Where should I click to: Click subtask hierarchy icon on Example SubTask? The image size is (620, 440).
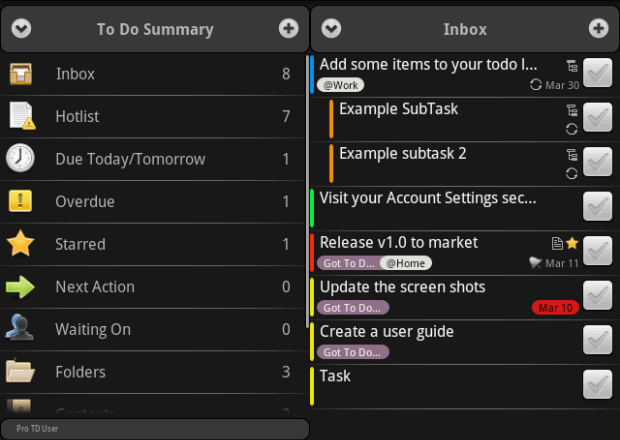(572, 110)
